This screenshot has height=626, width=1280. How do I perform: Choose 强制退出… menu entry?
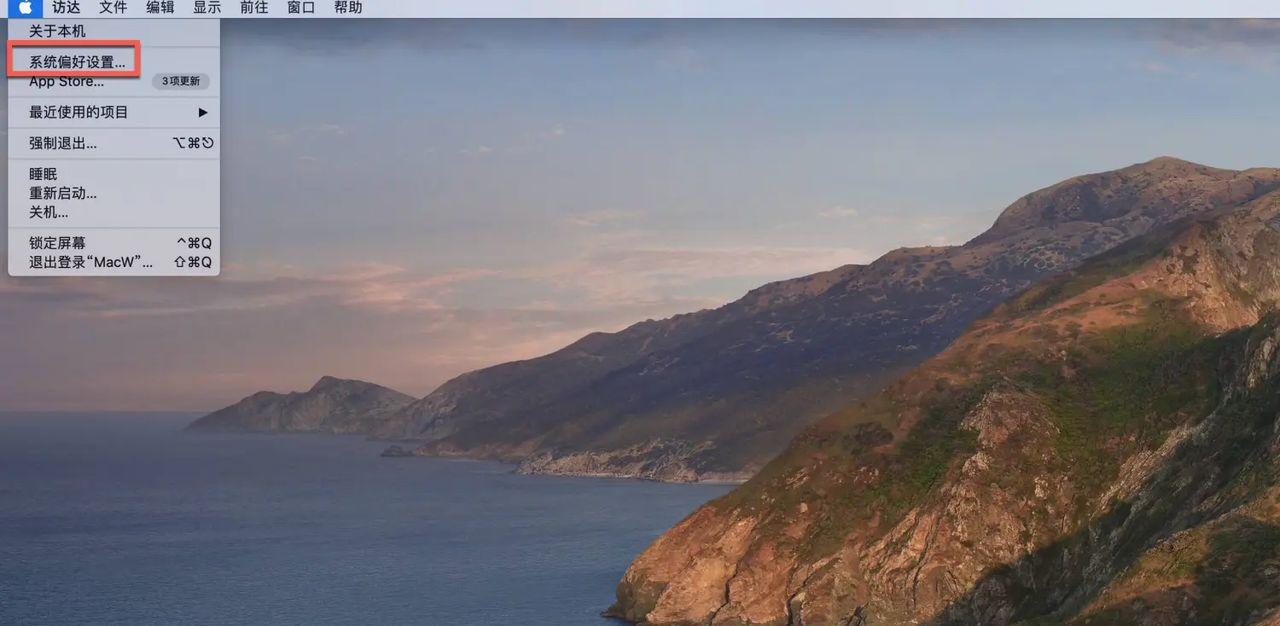point(114,143)
